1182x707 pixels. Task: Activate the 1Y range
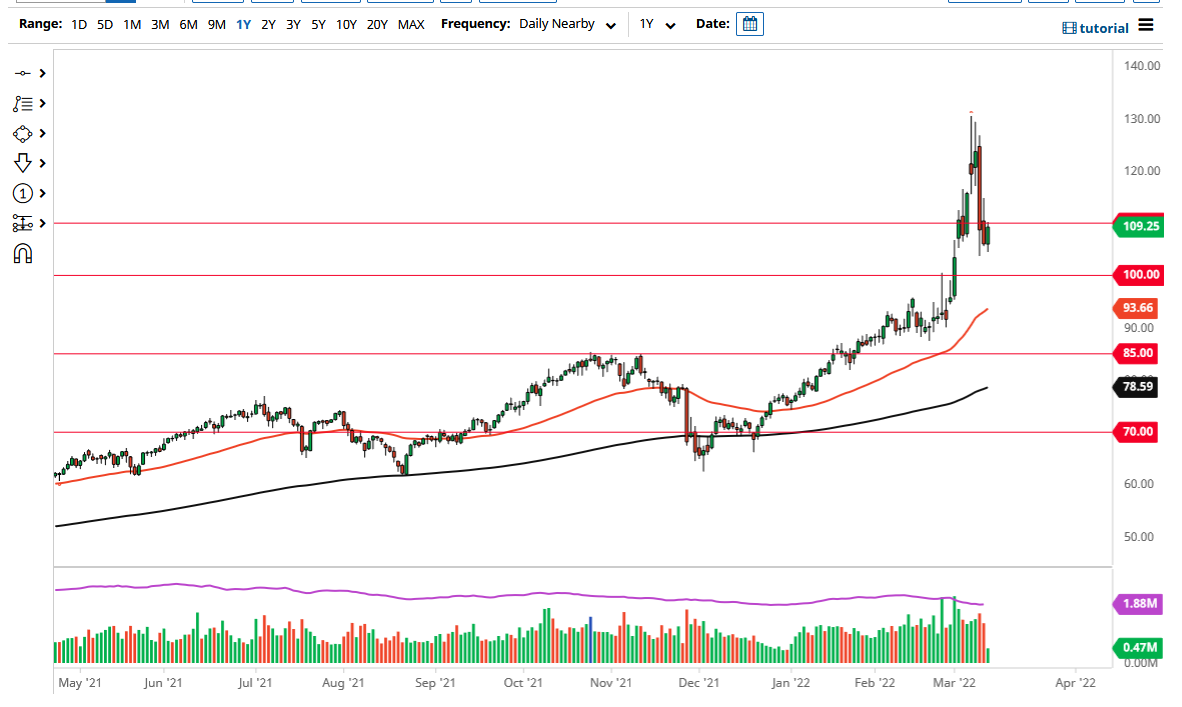[x=242, y=24]
